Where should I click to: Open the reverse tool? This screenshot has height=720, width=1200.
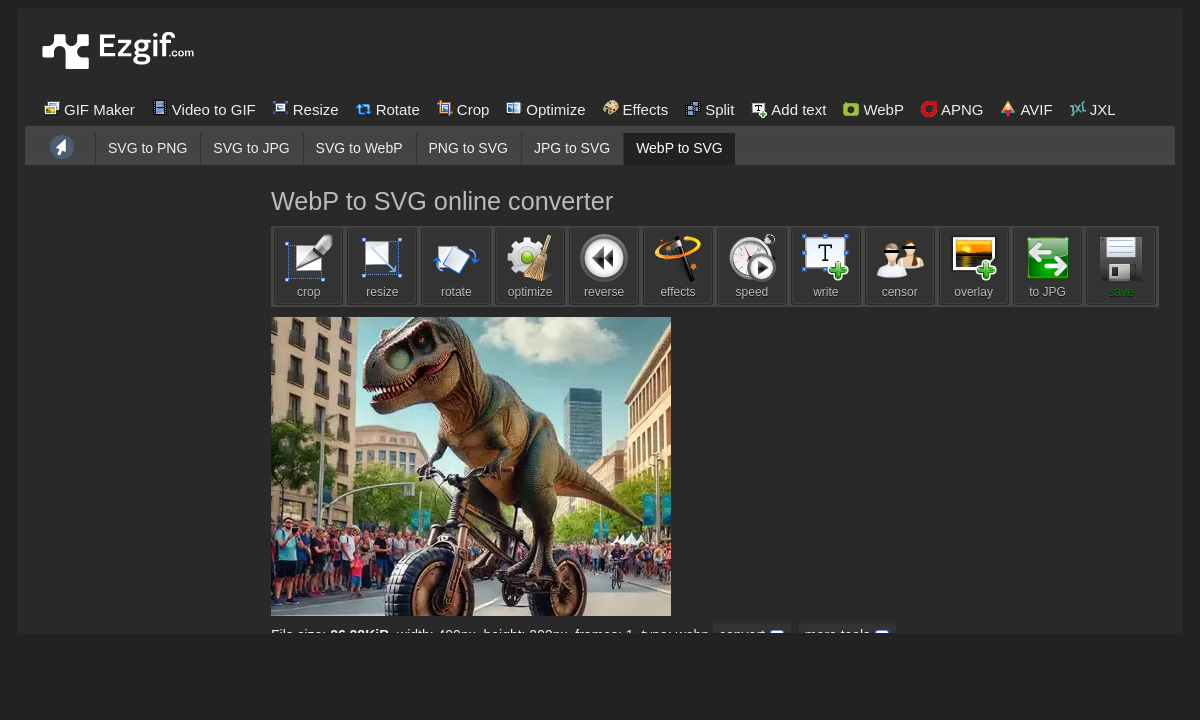coord(604,266)
